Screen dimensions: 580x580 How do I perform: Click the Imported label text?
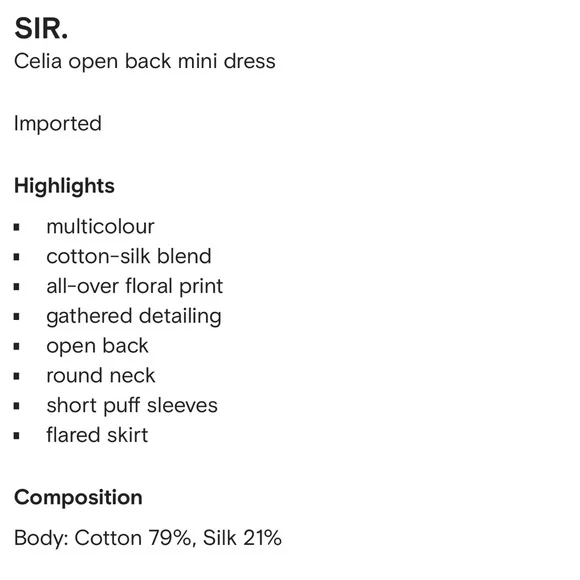(58, 124)
